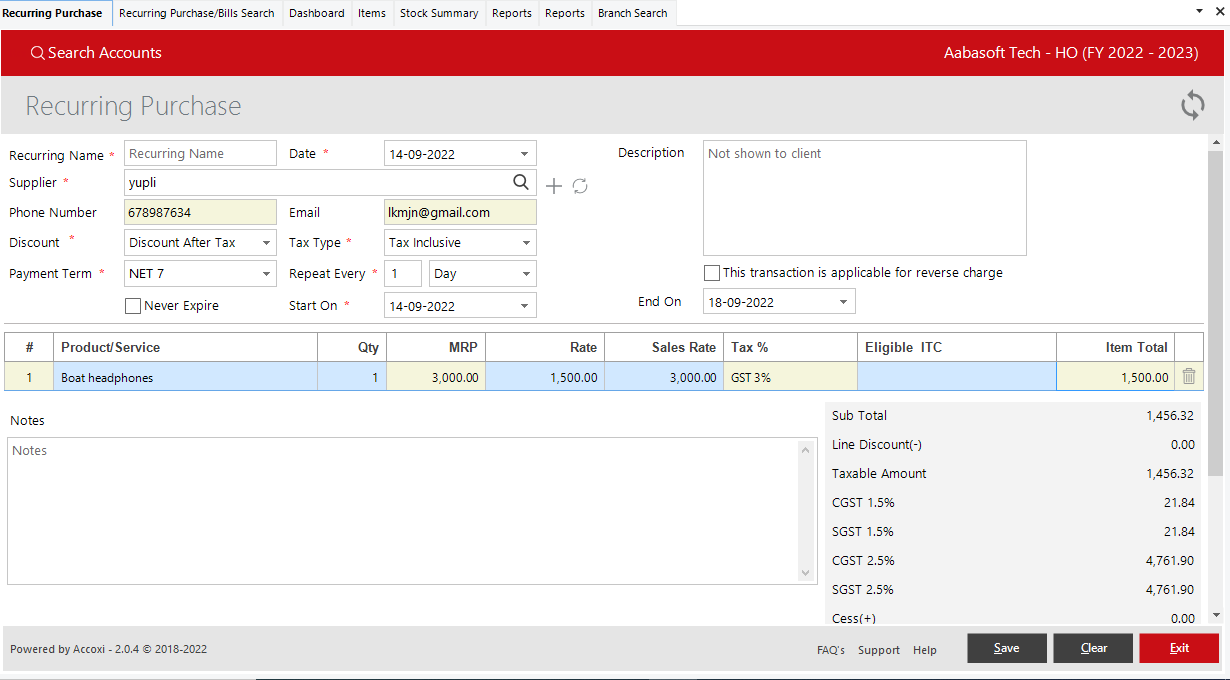The image size is (1230, 680).
Task: Click the Eligible ITC column header
Action: (957, 347)
